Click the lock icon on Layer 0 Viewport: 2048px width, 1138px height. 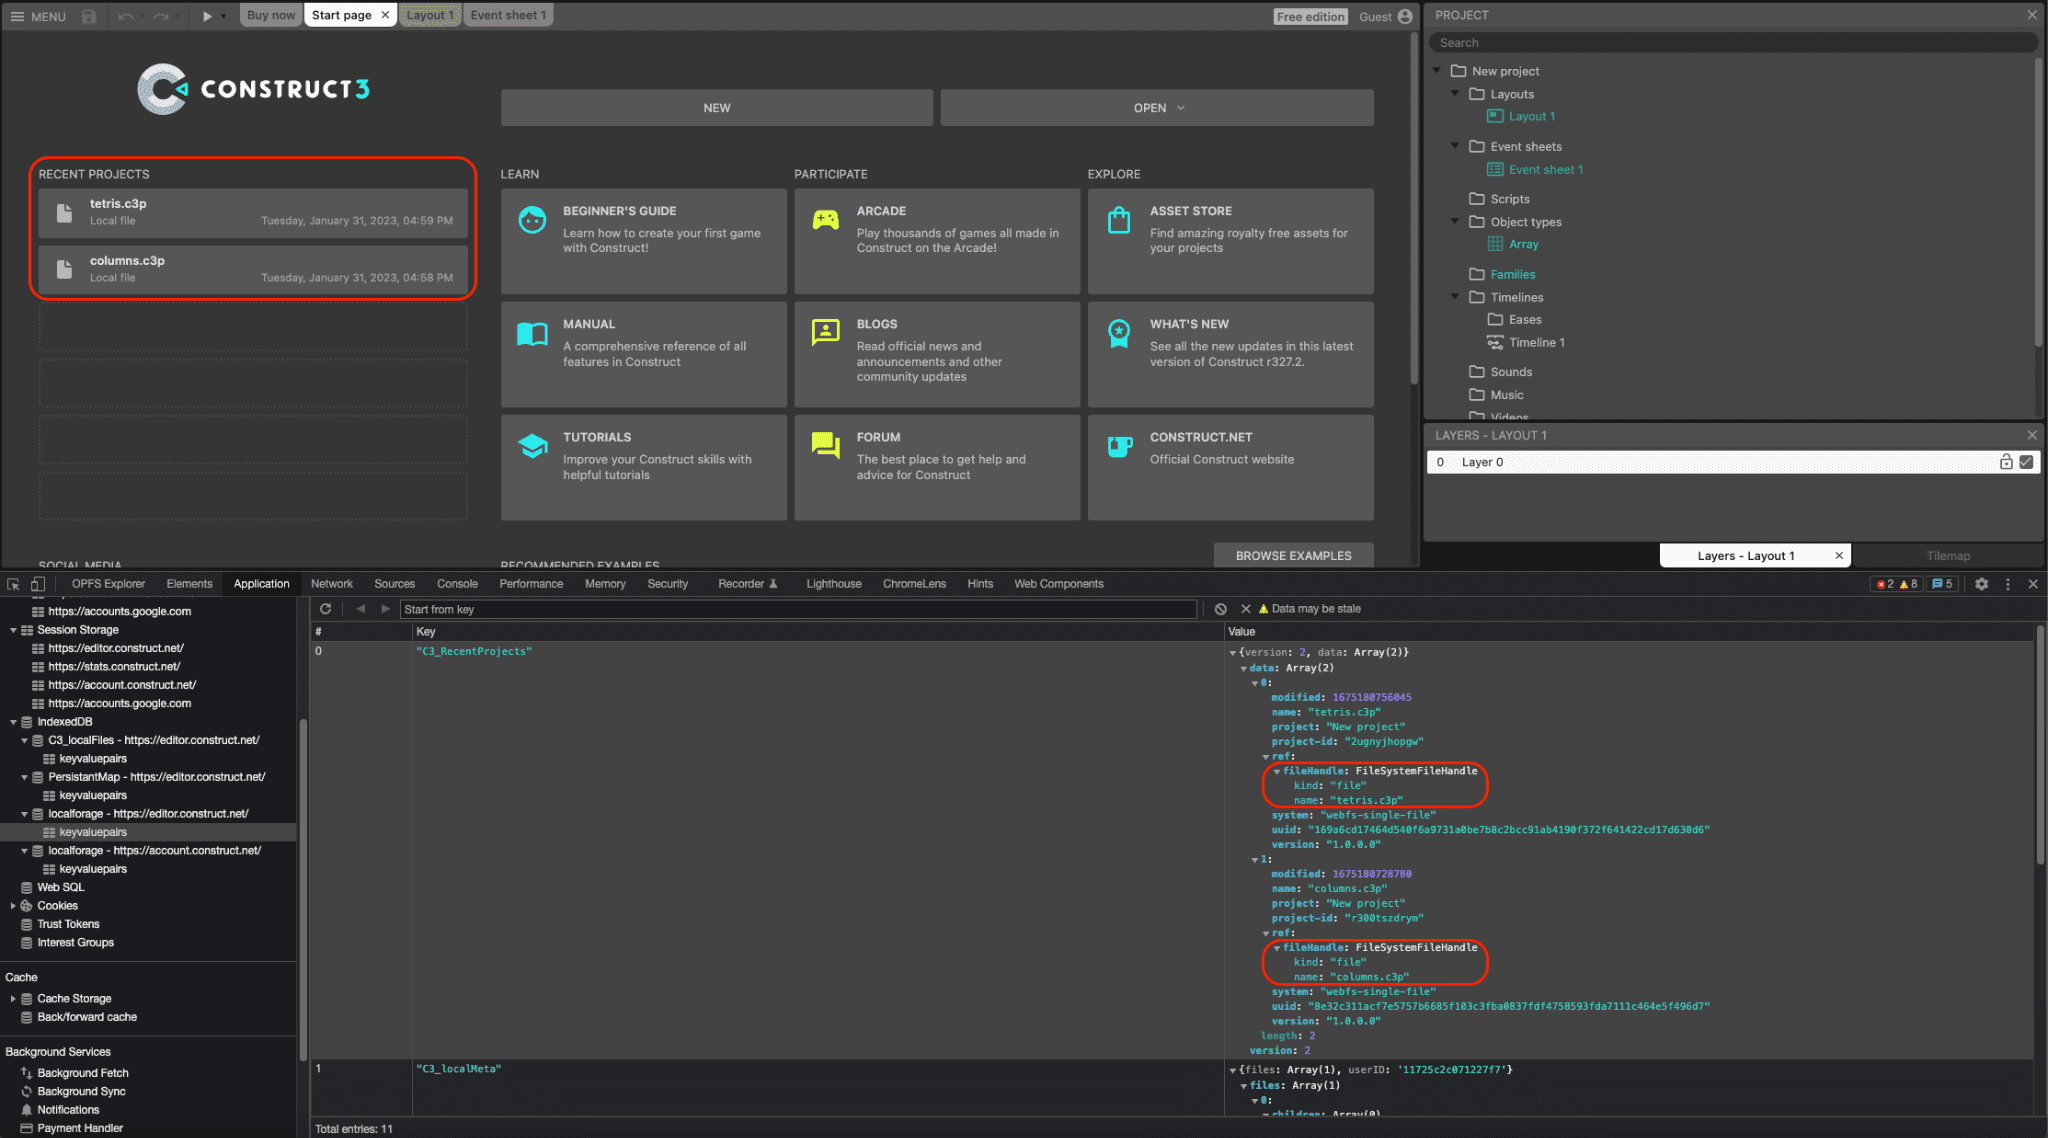tap(2006, 460)
